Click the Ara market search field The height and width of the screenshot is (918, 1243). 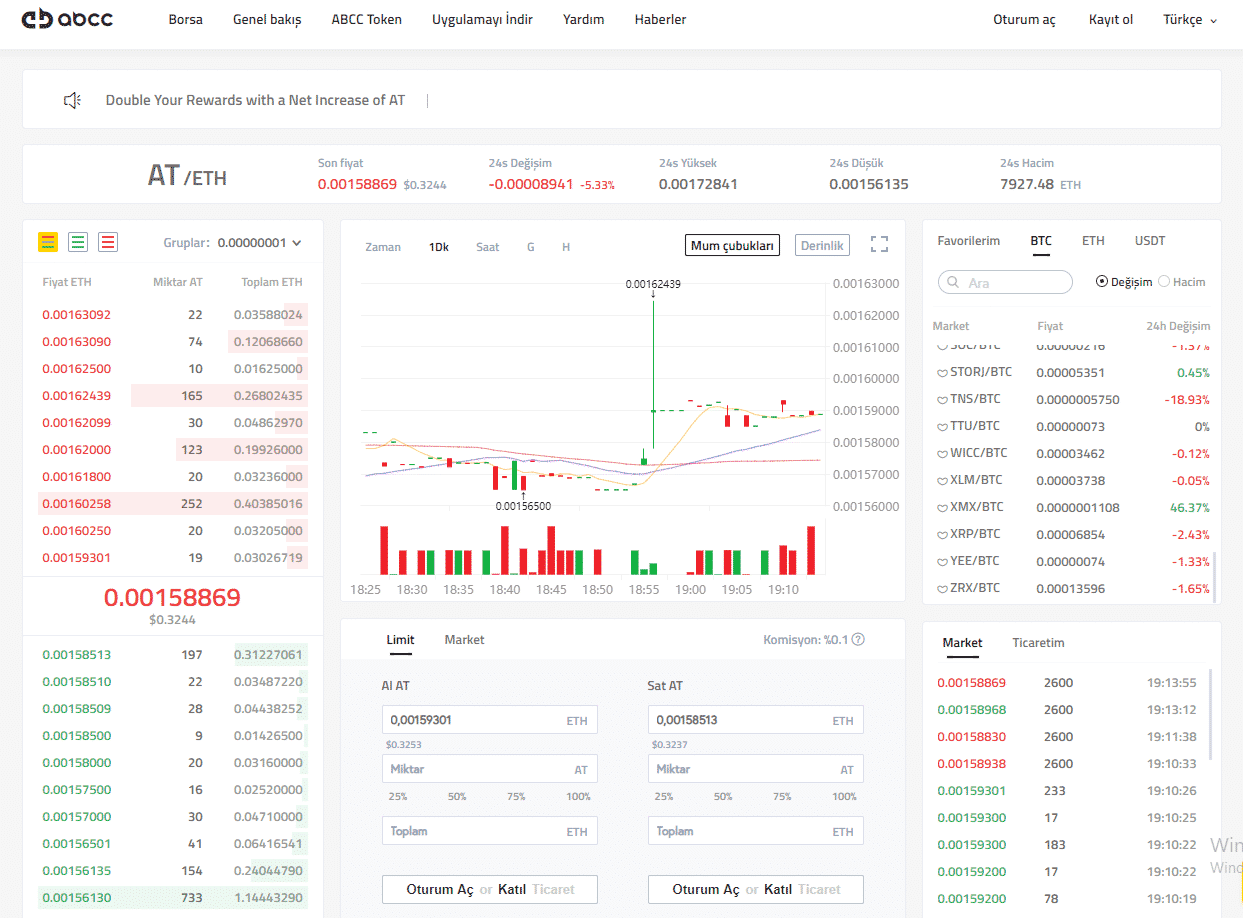(x=1005, y=282)
